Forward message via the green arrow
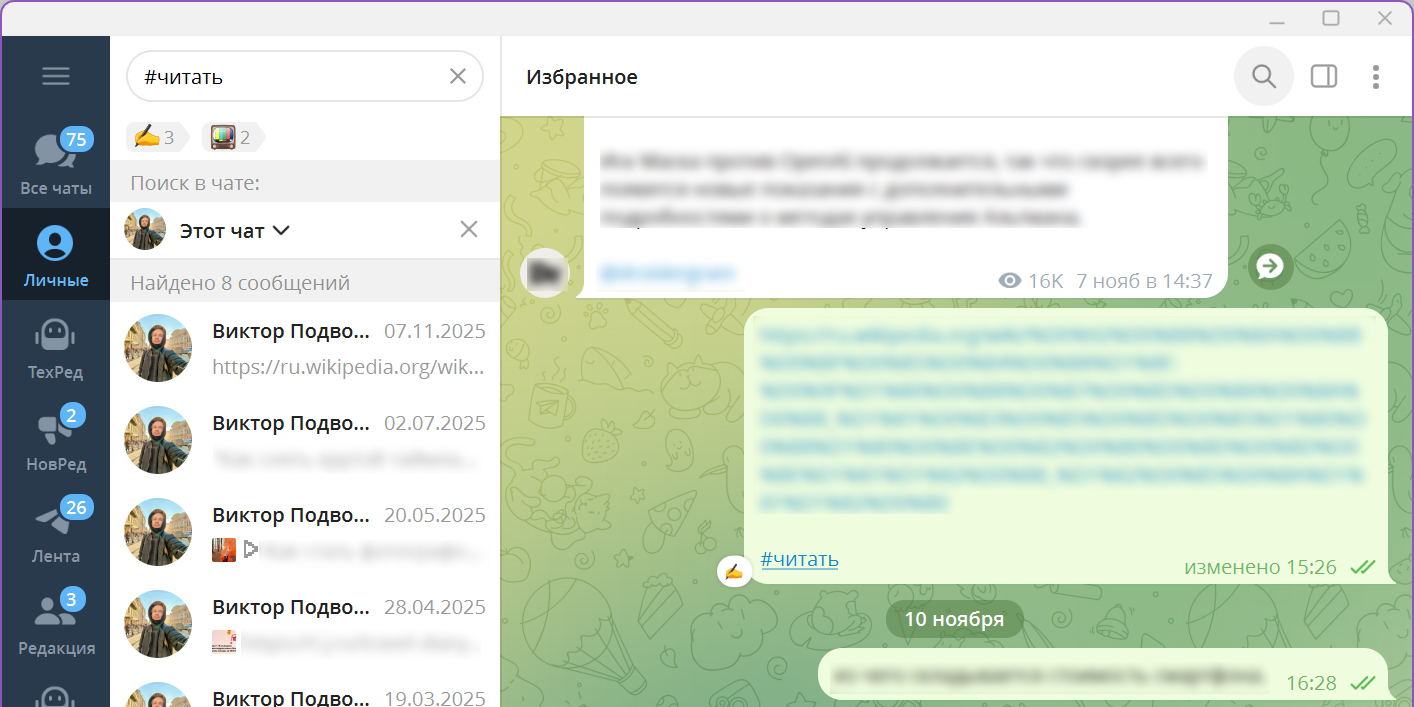 click(1270, 267)
